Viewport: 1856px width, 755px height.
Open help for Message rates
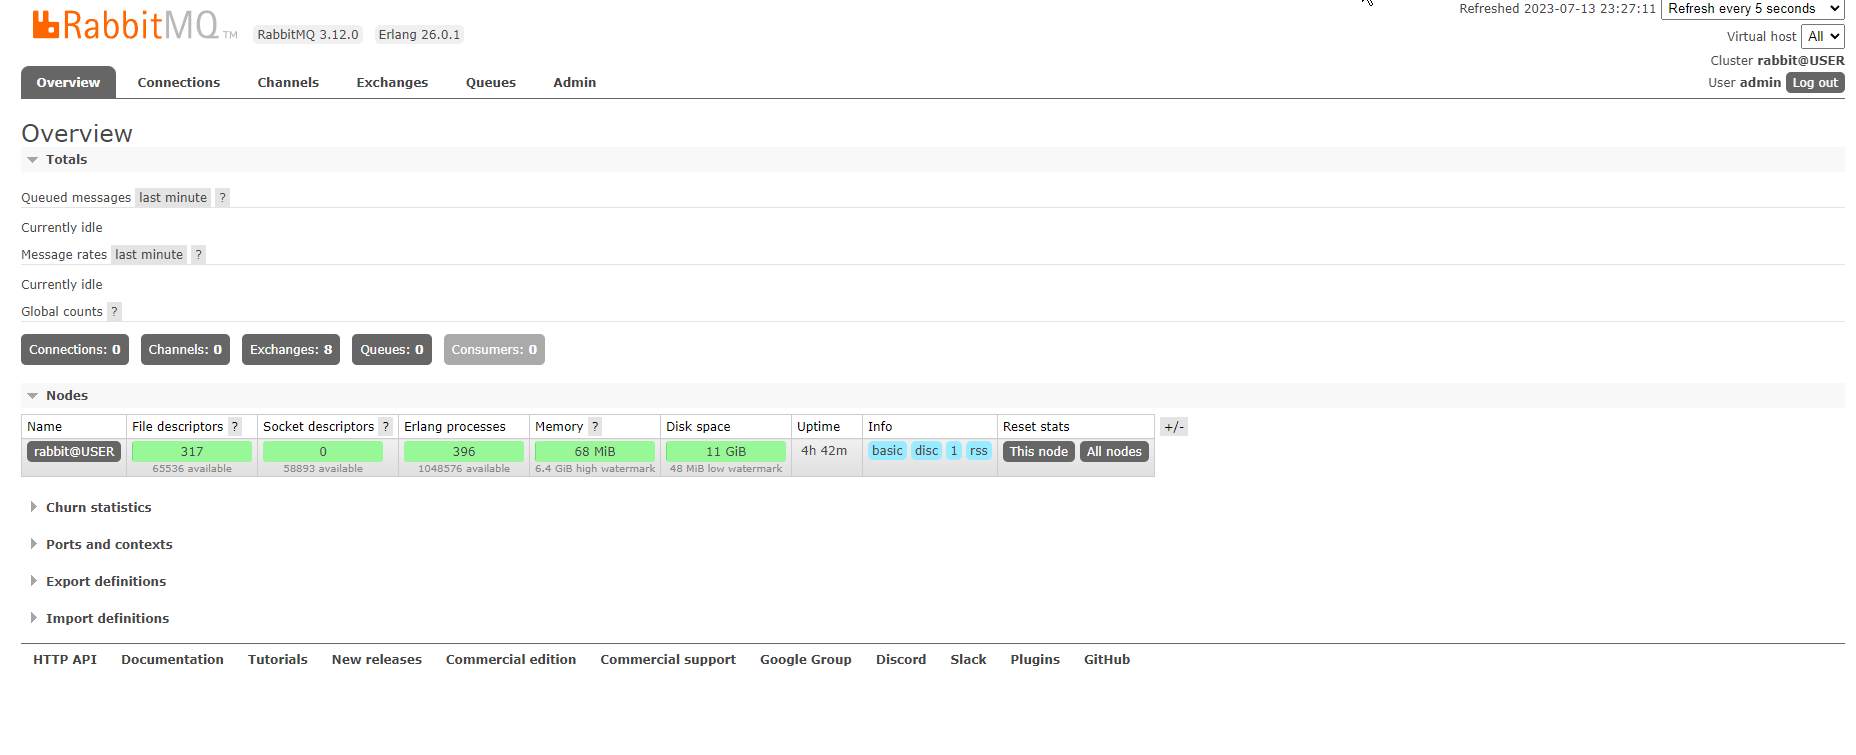[x=199, y=255]
